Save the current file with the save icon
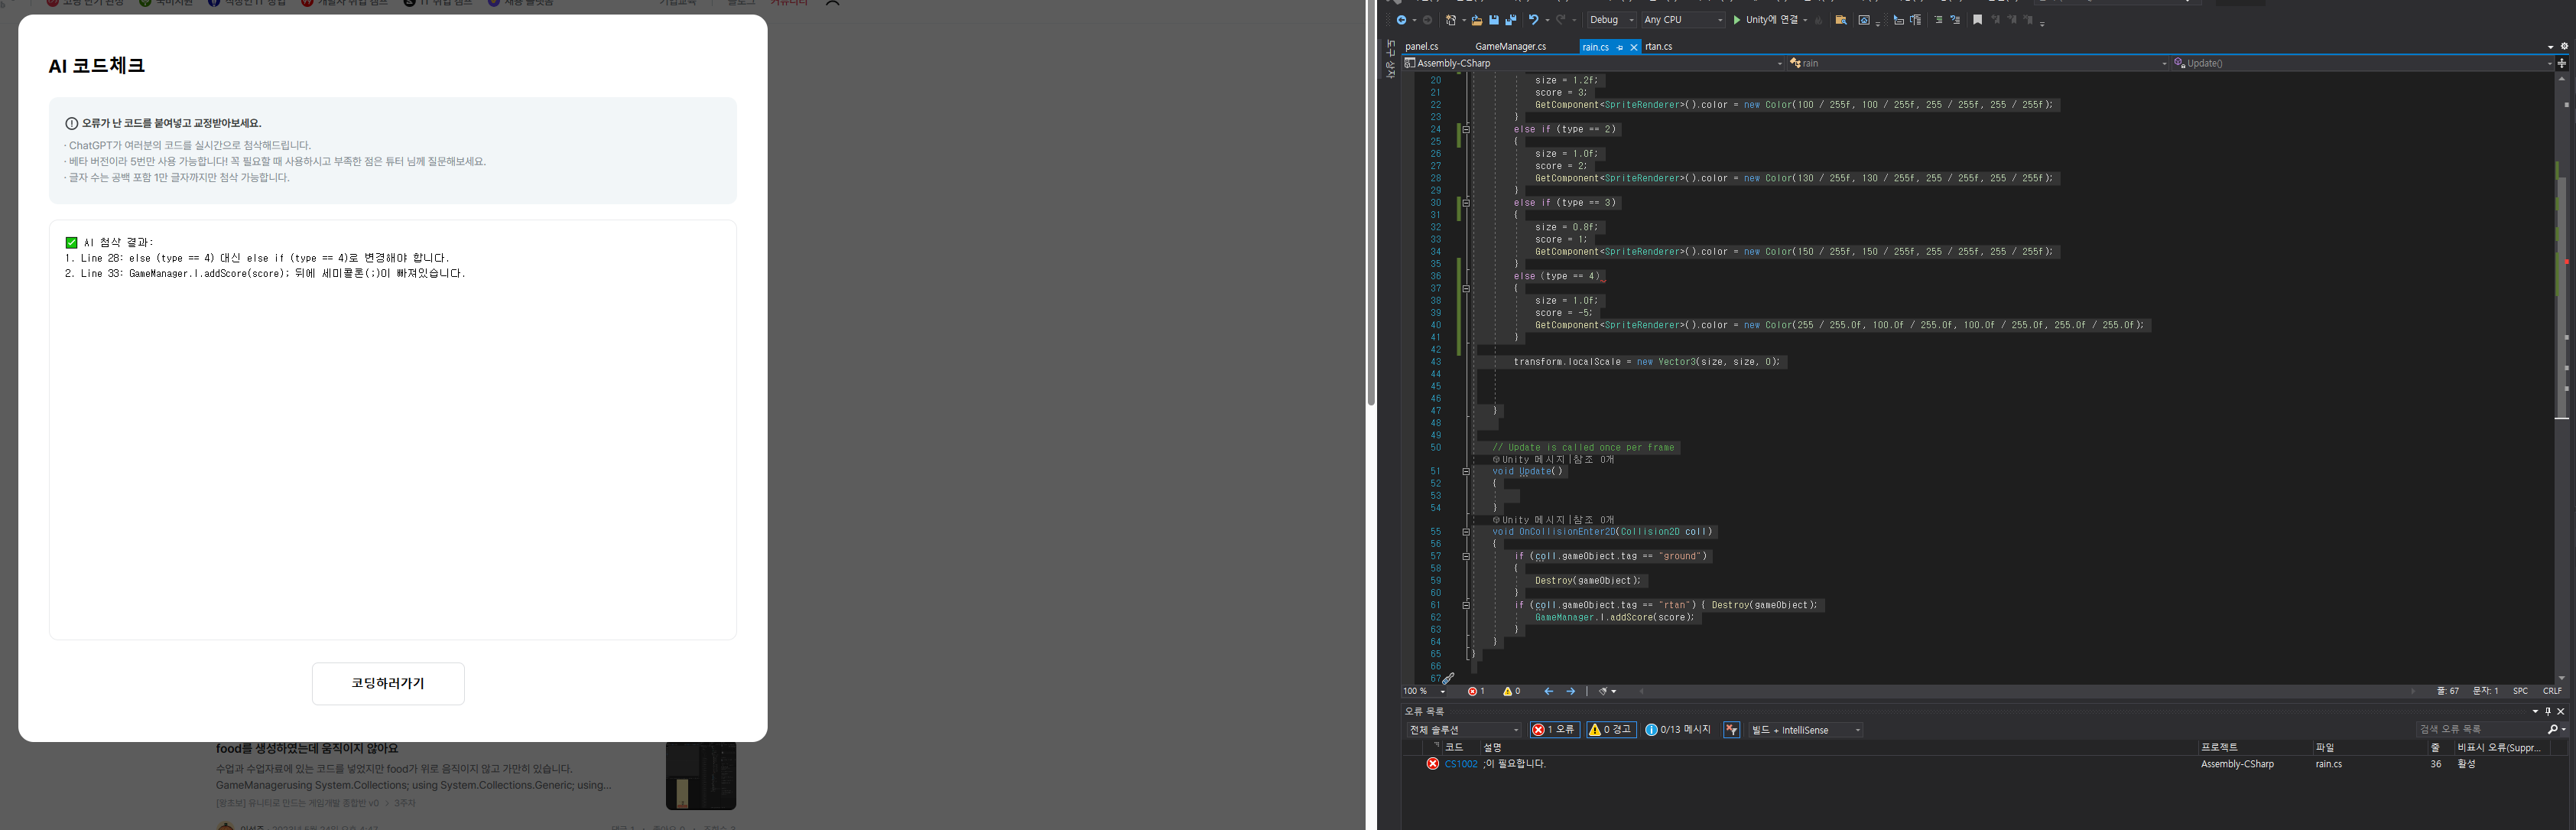2576x830 pixels. click(x=1494, y=20)
